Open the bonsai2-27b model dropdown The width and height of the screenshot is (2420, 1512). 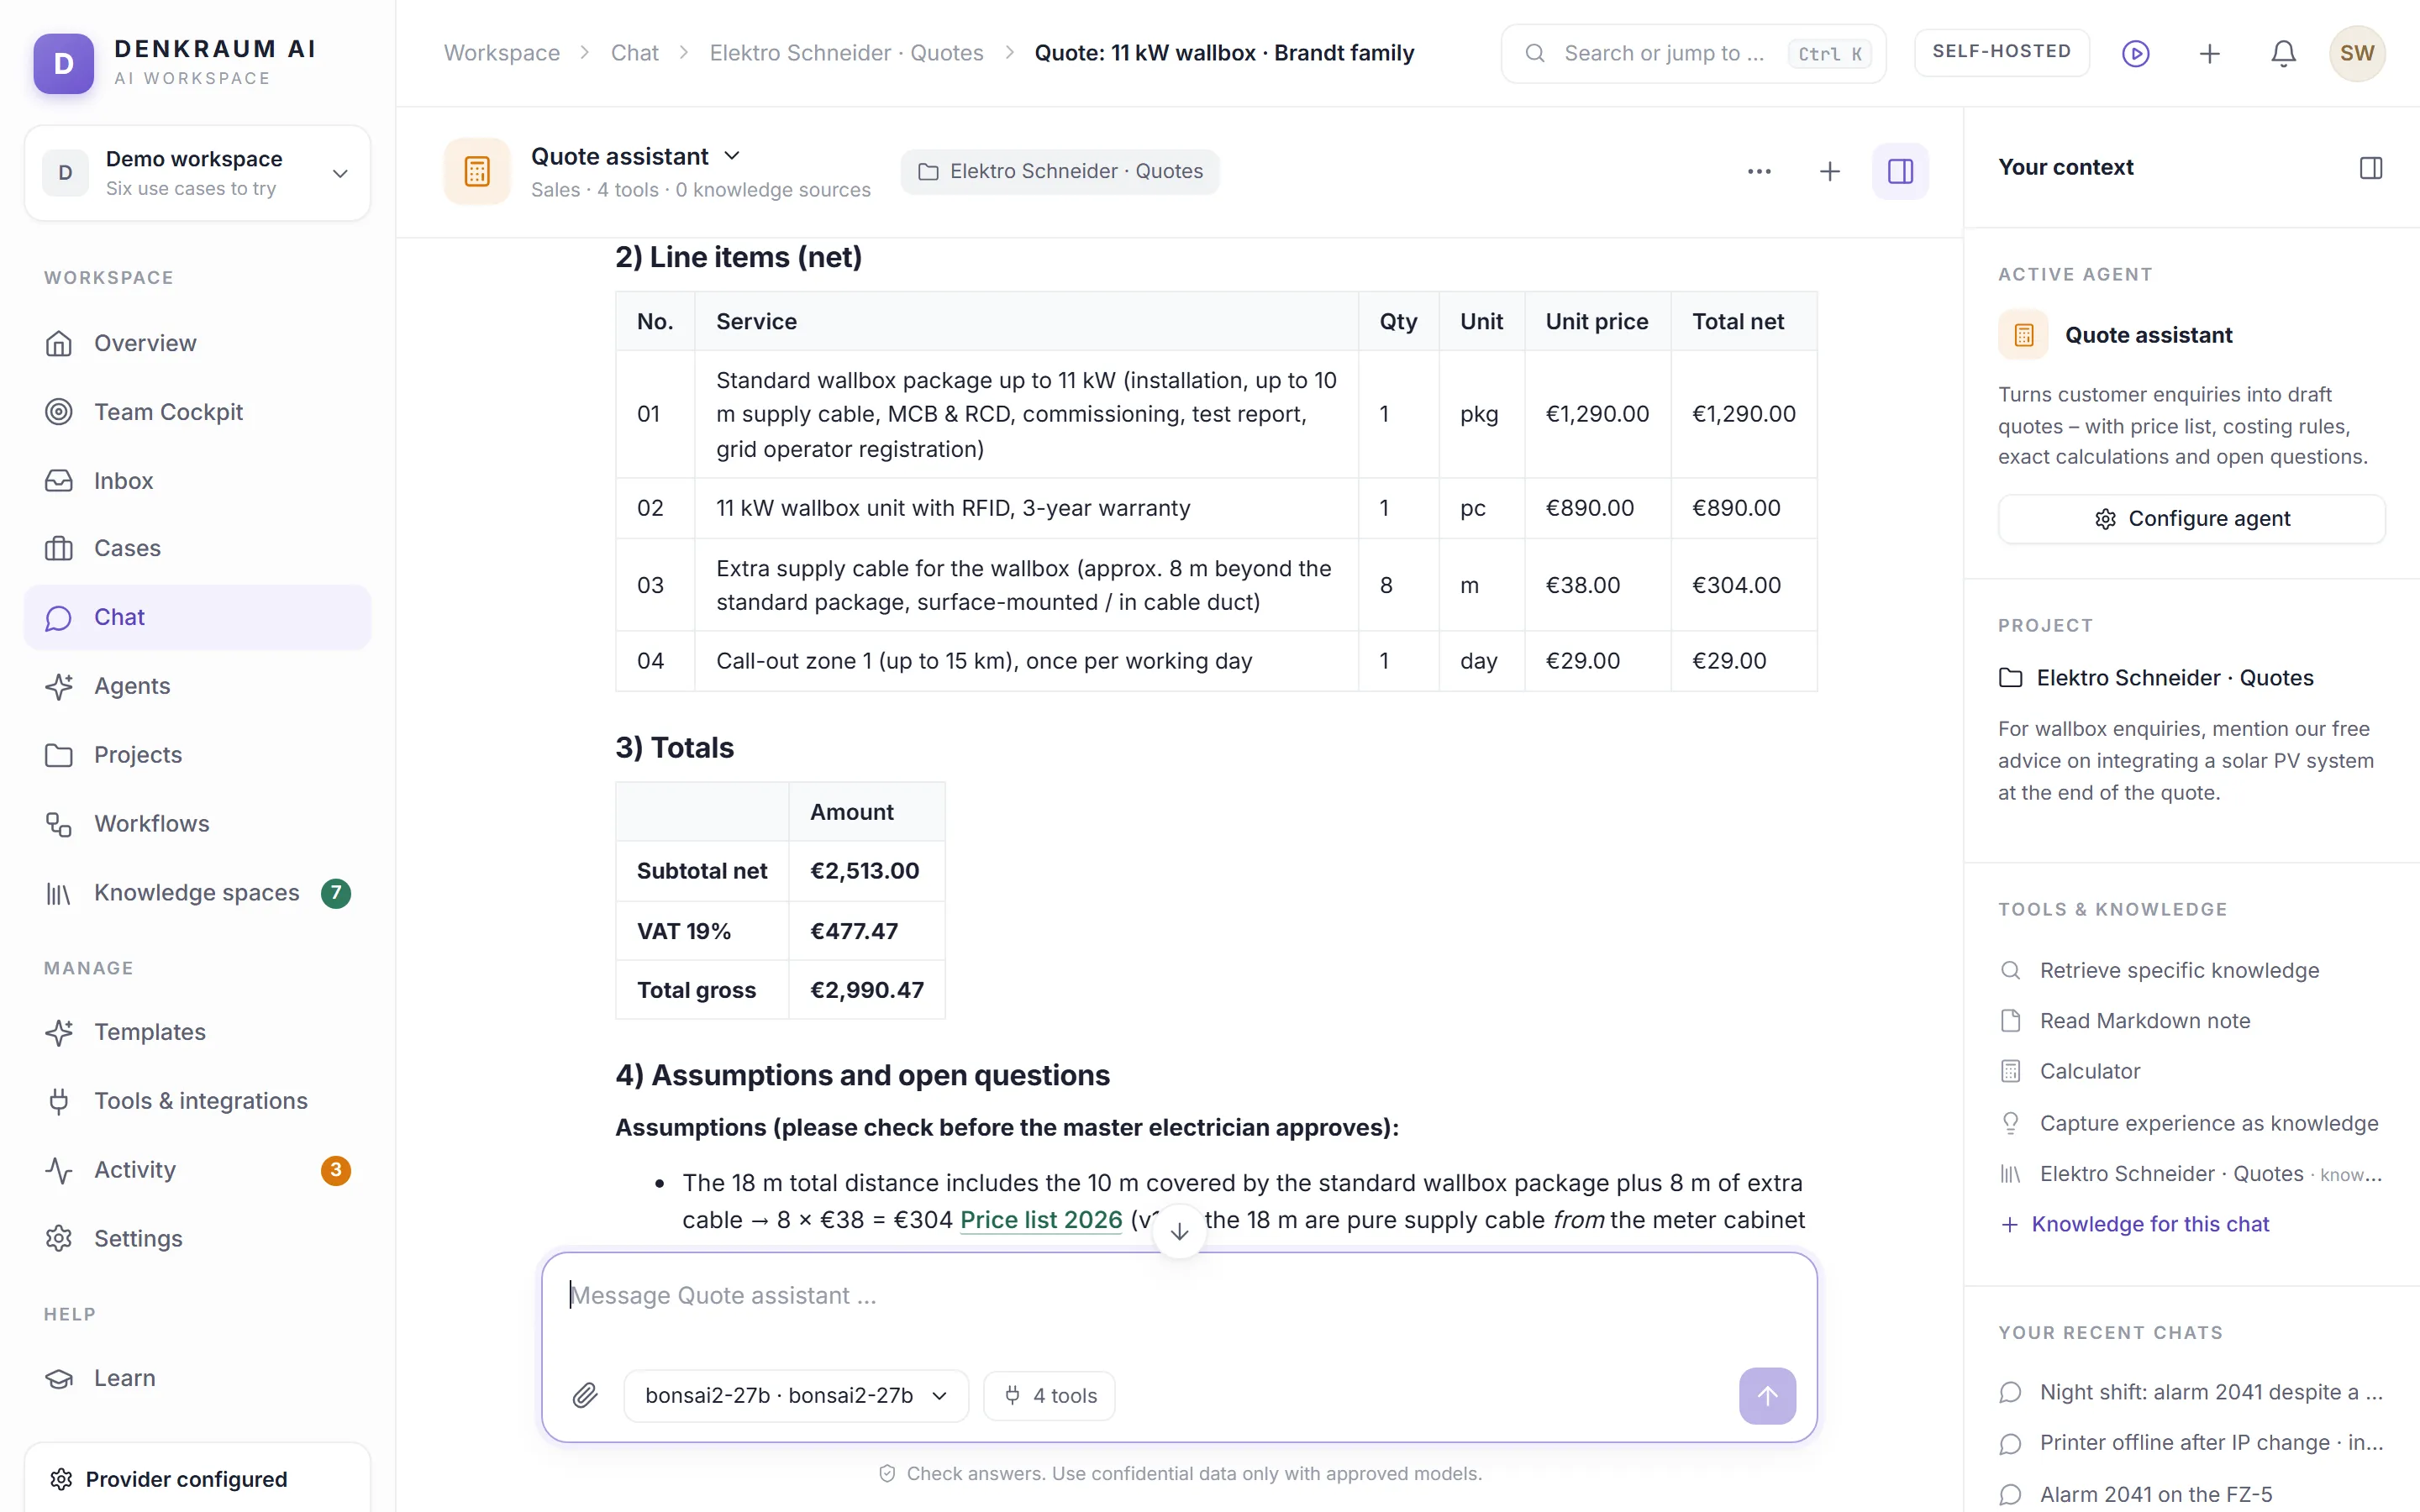click(x=796, y=1395)
